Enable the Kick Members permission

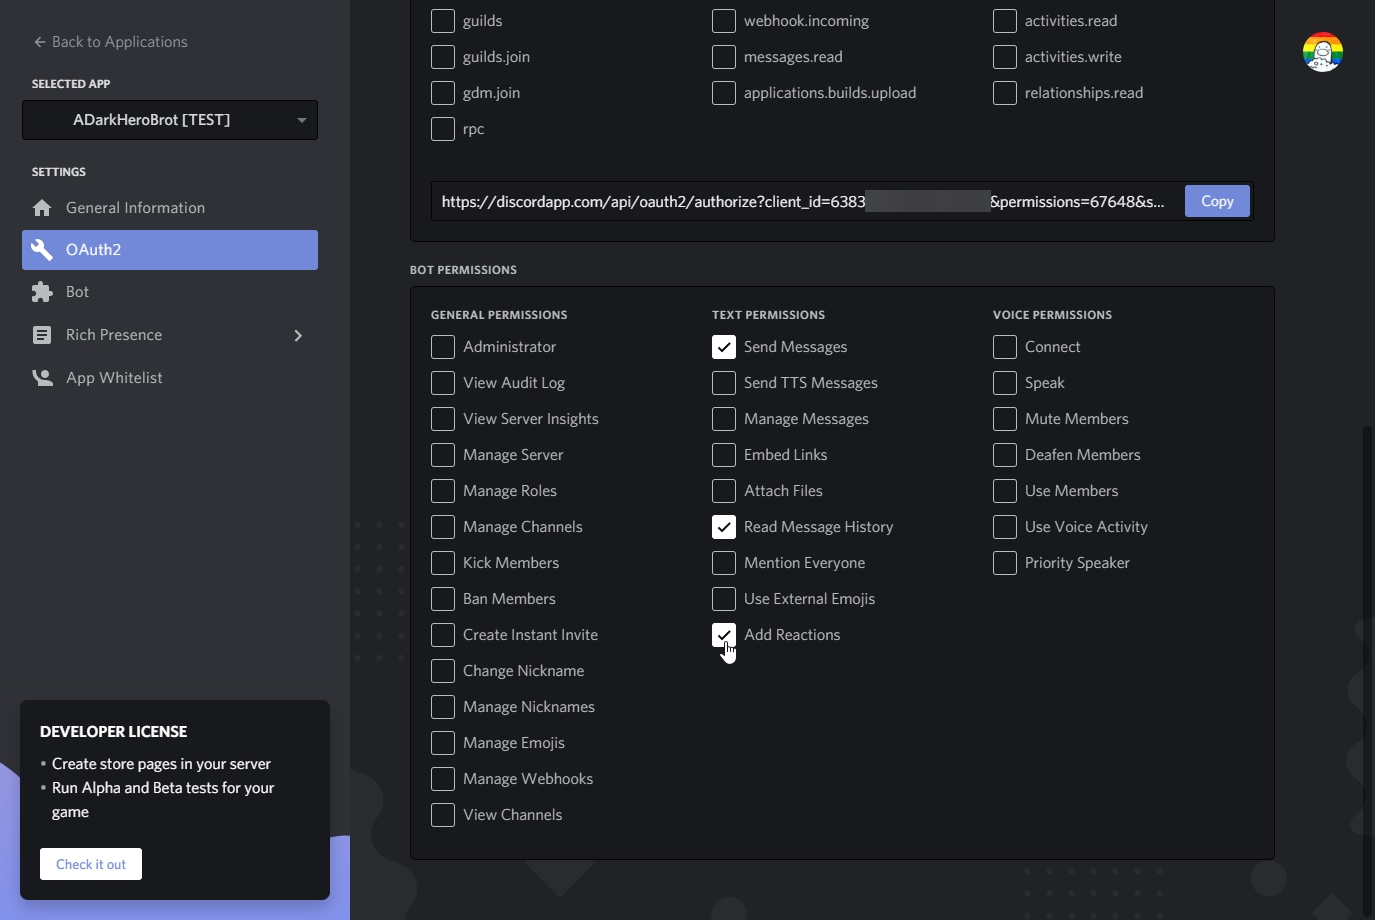coord(443,563)
